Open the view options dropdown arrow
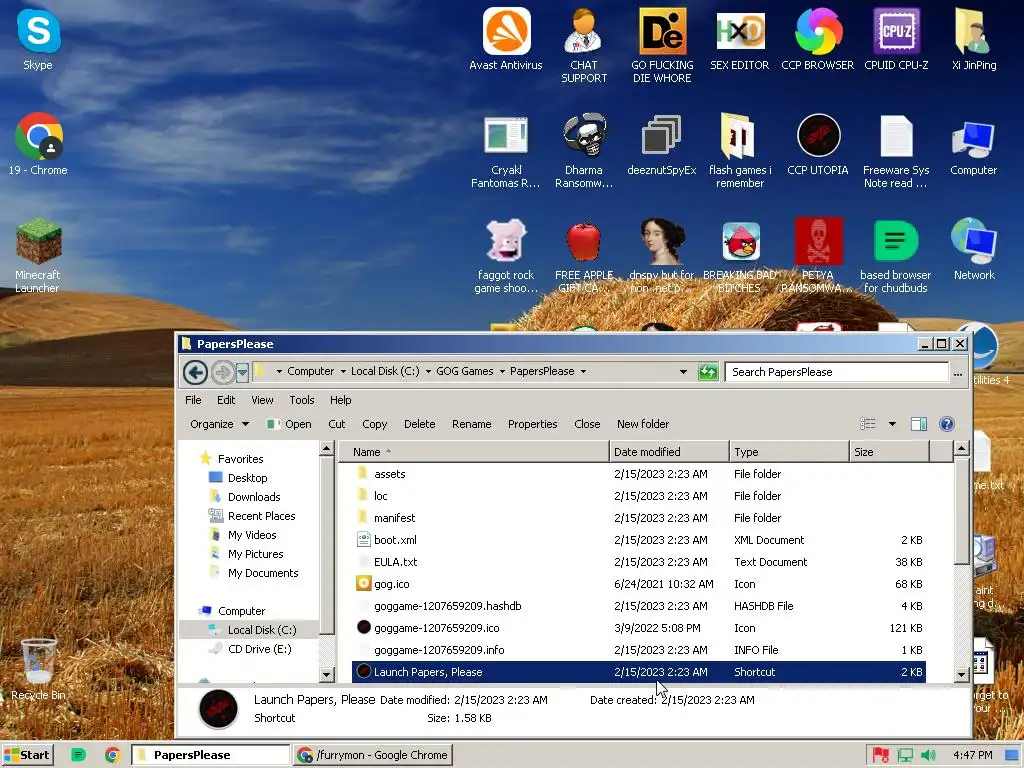The height and width of the screenshot is (768, 1024). [x=892, y=424]
